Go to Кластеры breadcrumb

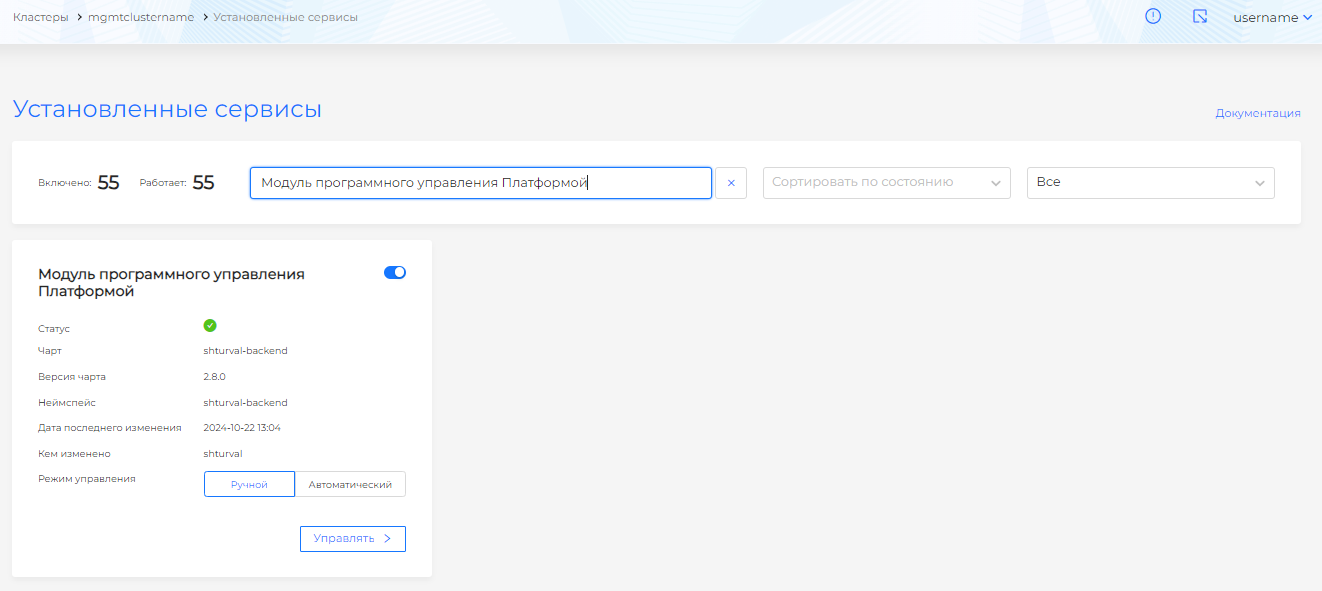(41, 17)
